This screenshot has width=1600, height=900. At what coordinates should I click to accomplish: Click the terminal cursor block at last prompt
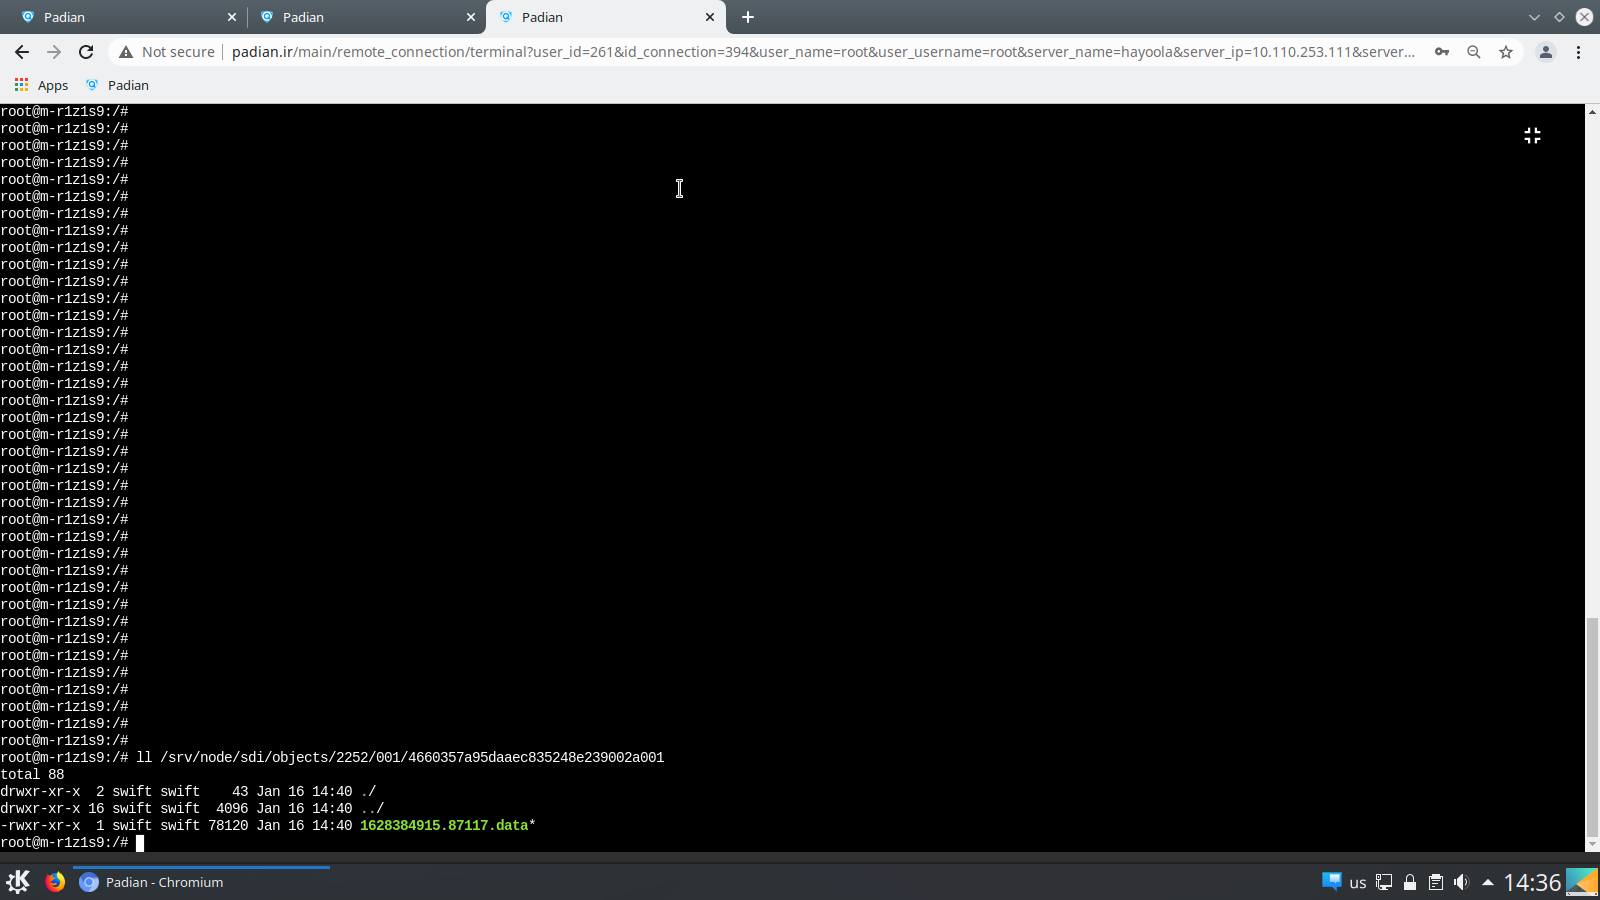[140, 843]
